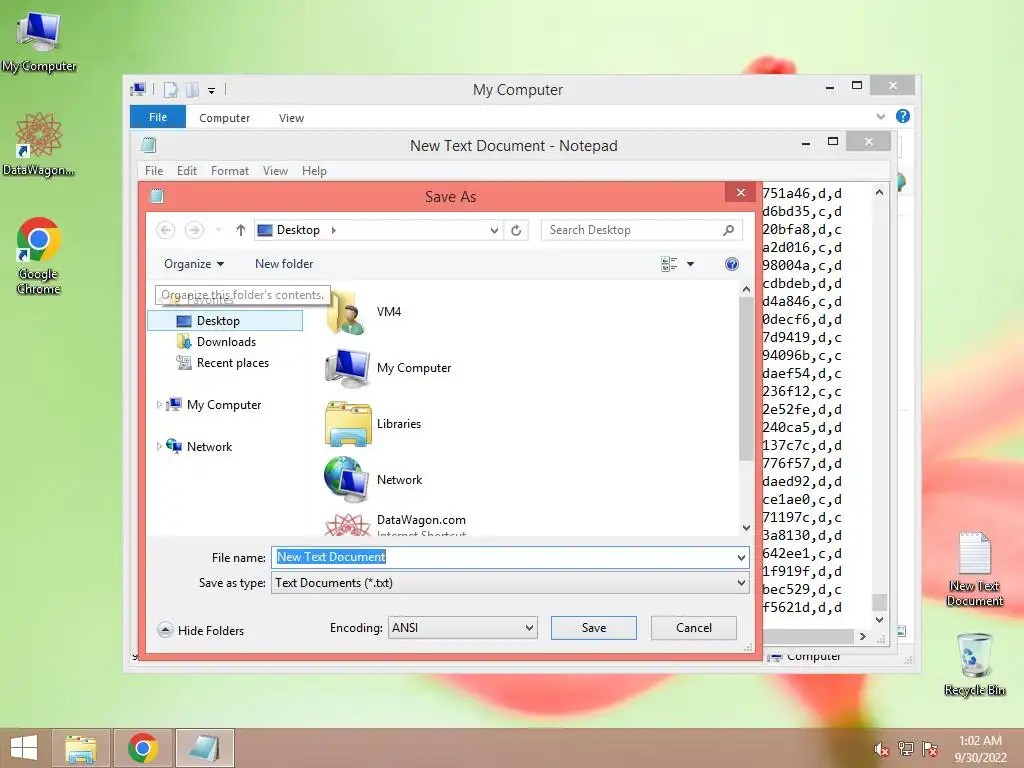Click Notepad vertical scrollbar down arrow
The height and width of the screenshot is (768, 1024).
pyautogui.click(x=880, y=619)
